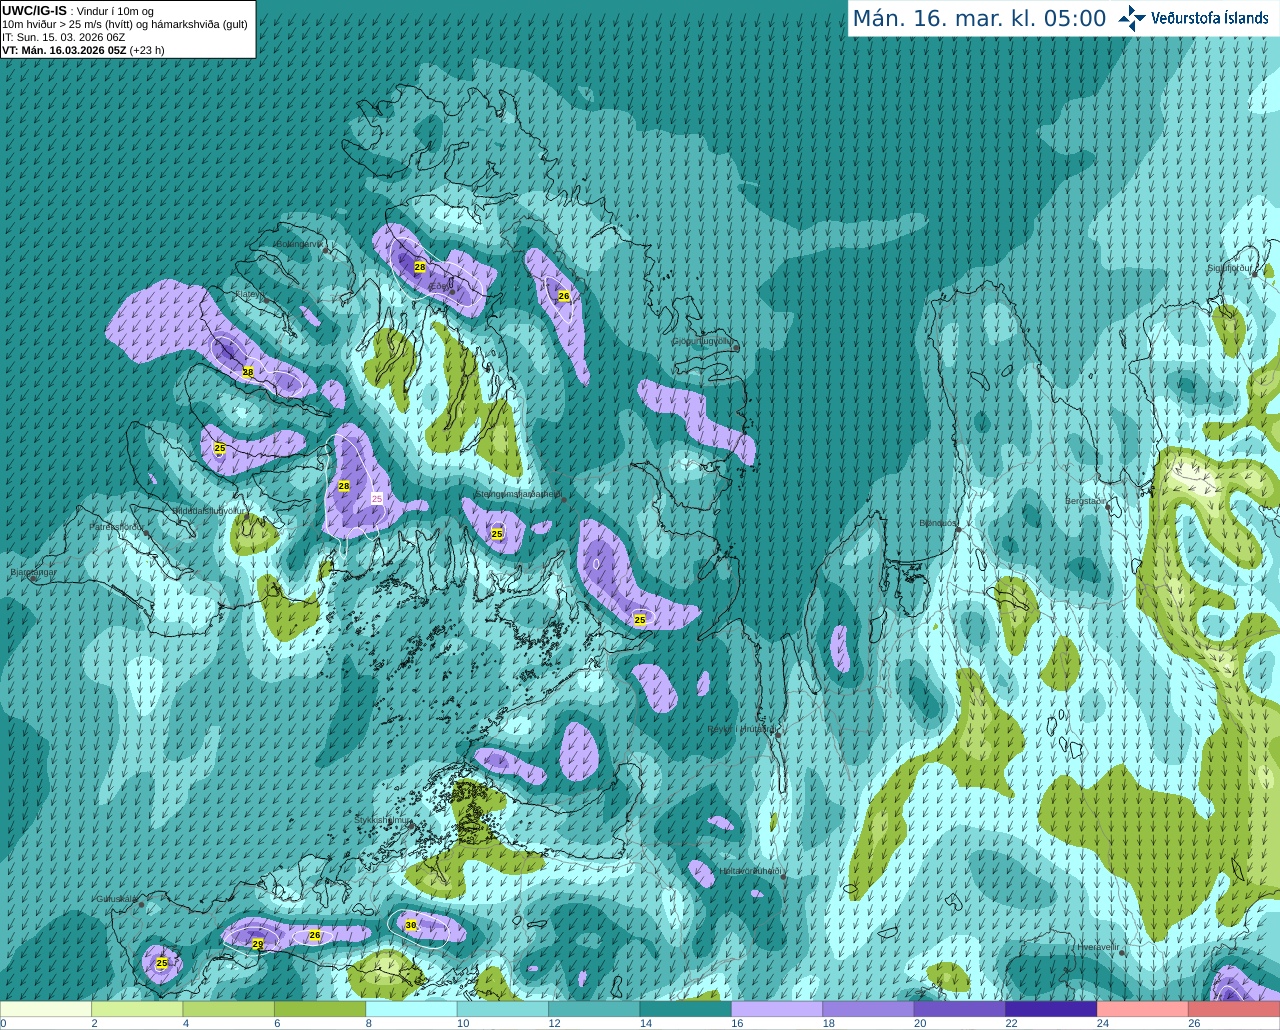The height and width of the screenshot is (1030, 1280).
Task: Click the yellow 29 gust marker
Action: (x=258, y=944)
